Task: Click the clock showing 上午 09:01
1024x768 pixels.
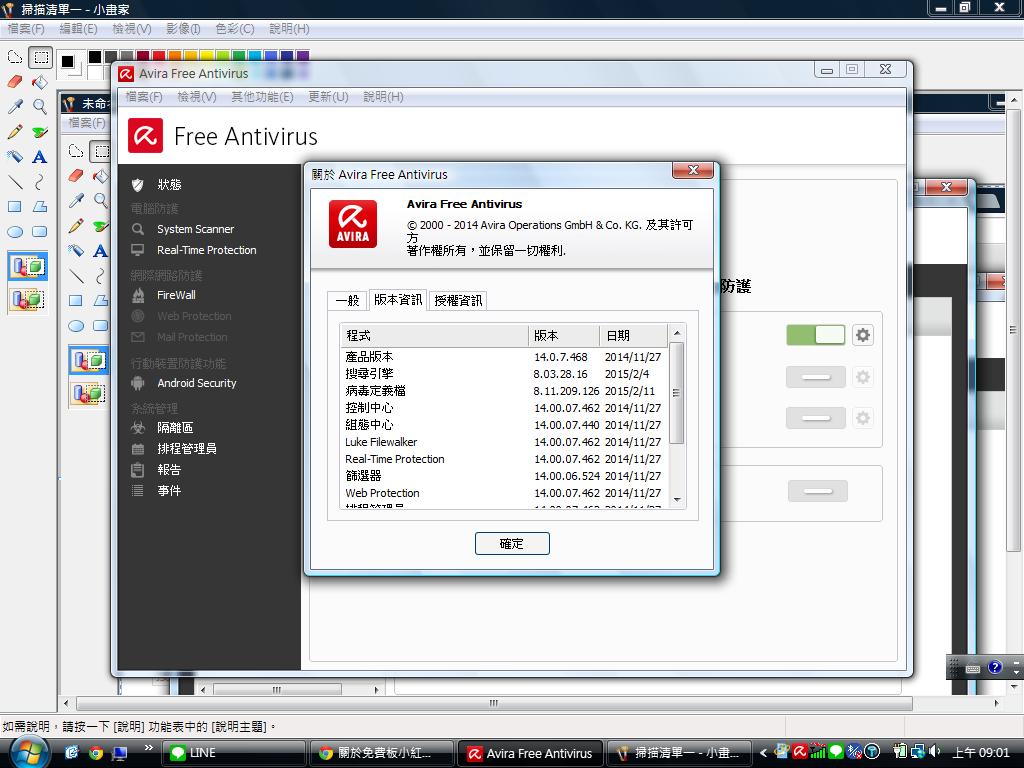Action: (x=981, y=753)
